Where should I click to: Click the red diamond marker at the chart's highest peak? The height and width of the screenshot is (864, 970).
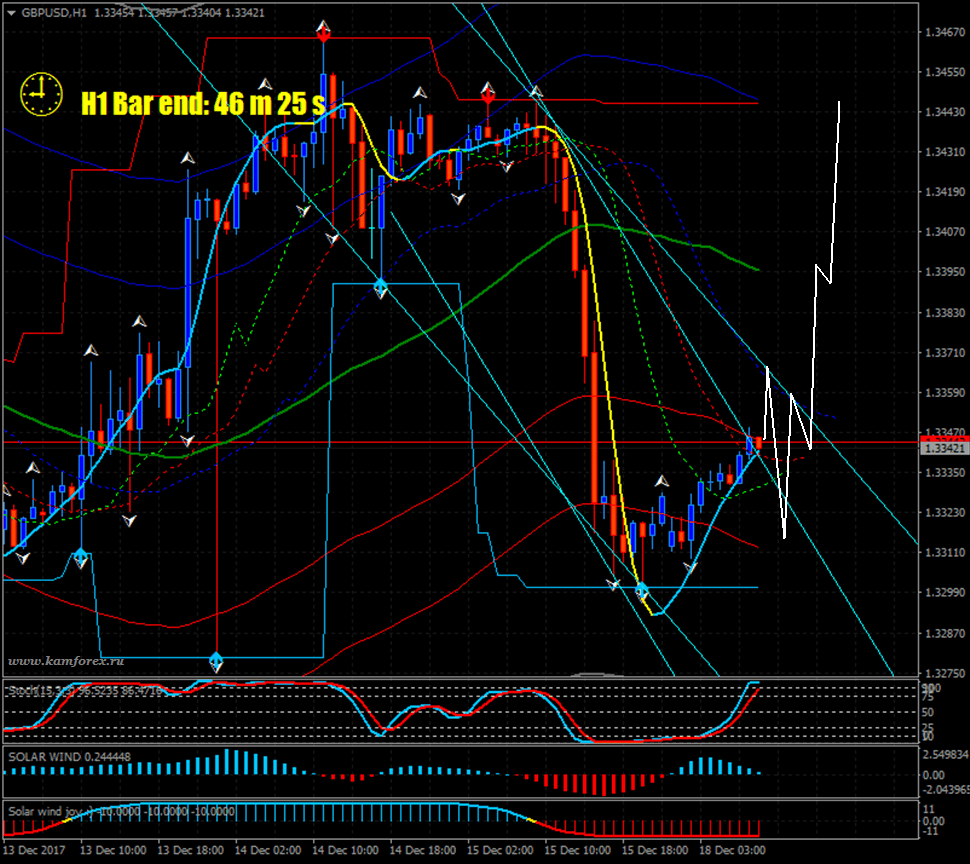point(324,36)
